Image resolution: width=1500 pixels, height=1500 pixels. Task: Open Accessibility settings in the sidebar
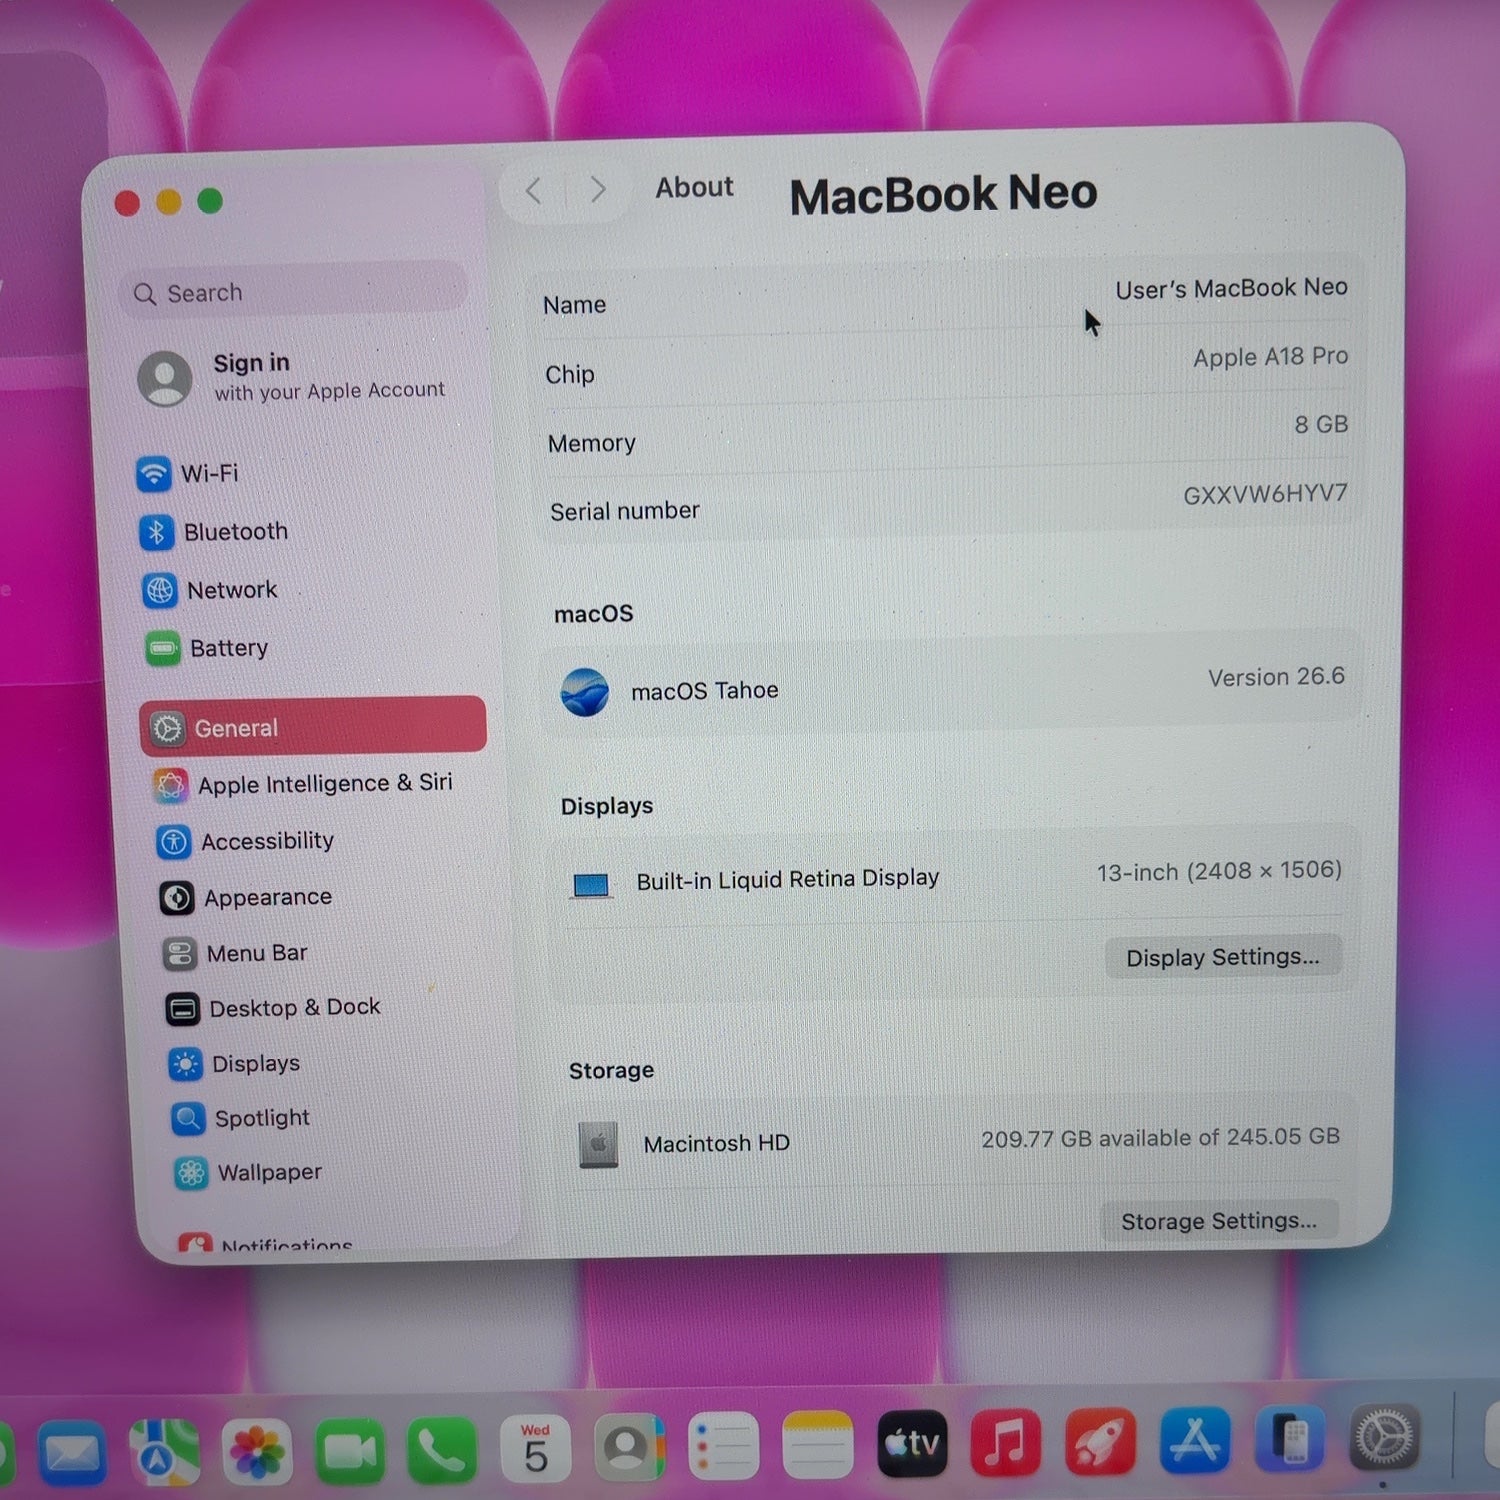(245, 841)
